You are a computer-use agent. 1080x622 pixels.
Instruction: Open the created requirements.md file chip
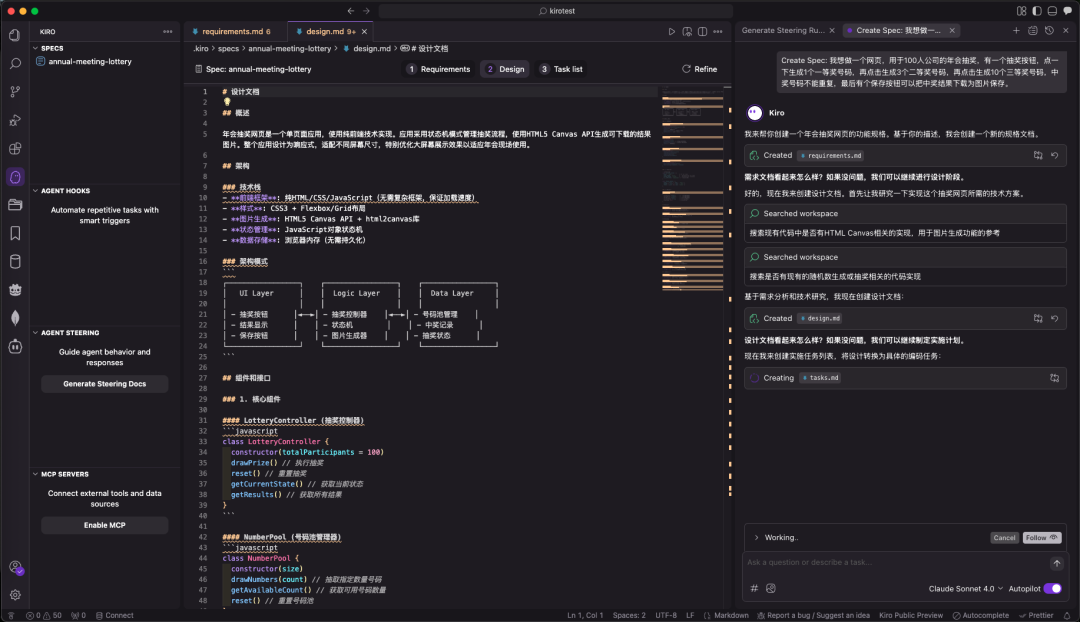831,156
